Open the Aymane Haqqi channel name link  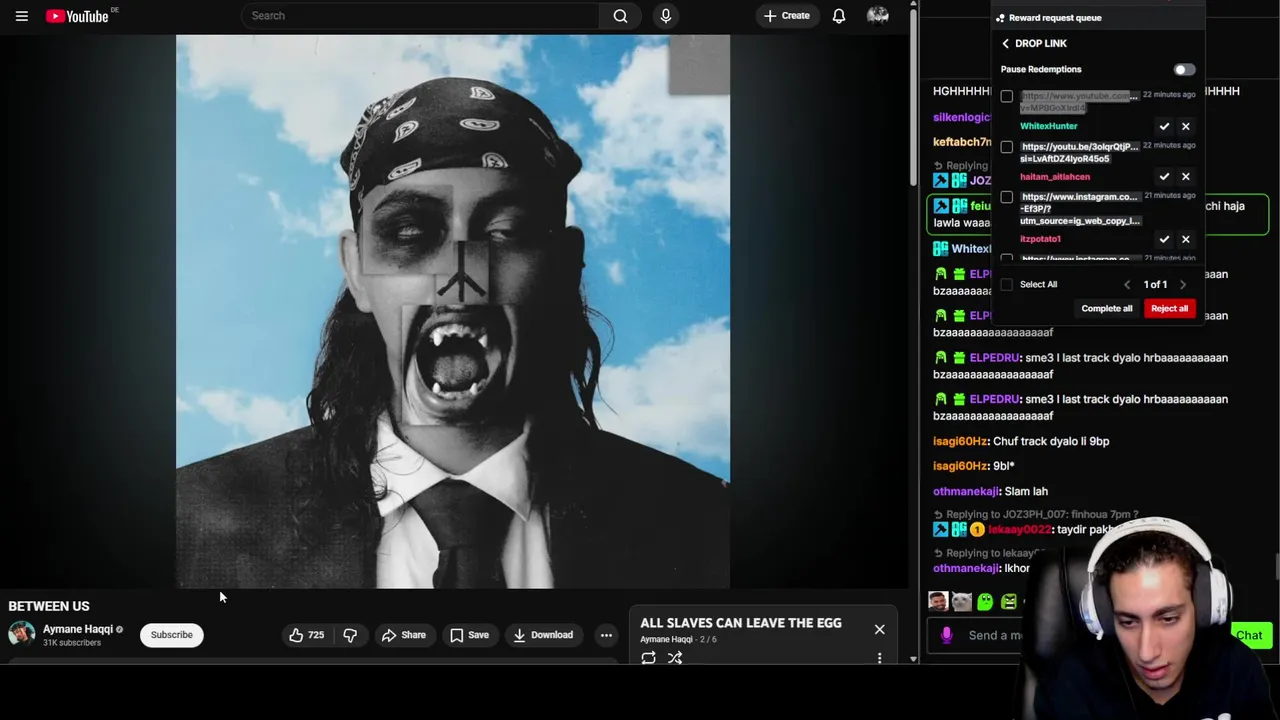pos(78,629)
